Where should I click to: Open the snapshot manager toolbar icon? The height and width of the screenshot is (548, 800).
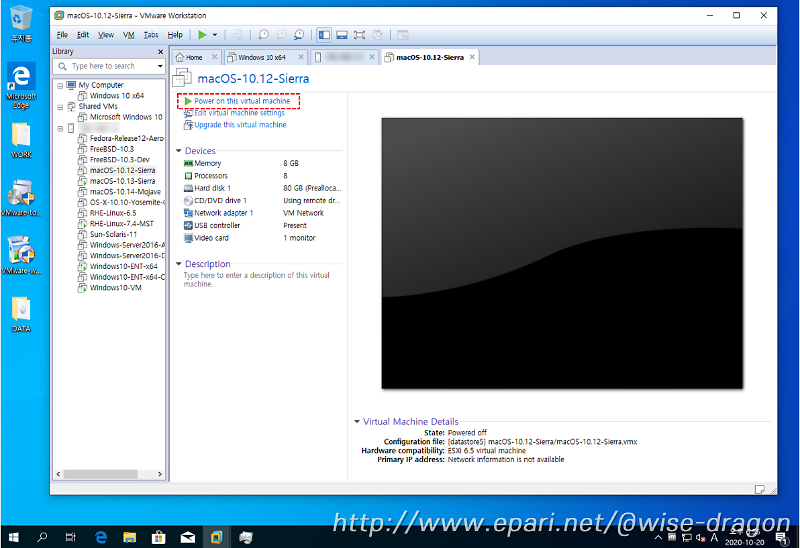click(299, 35)
